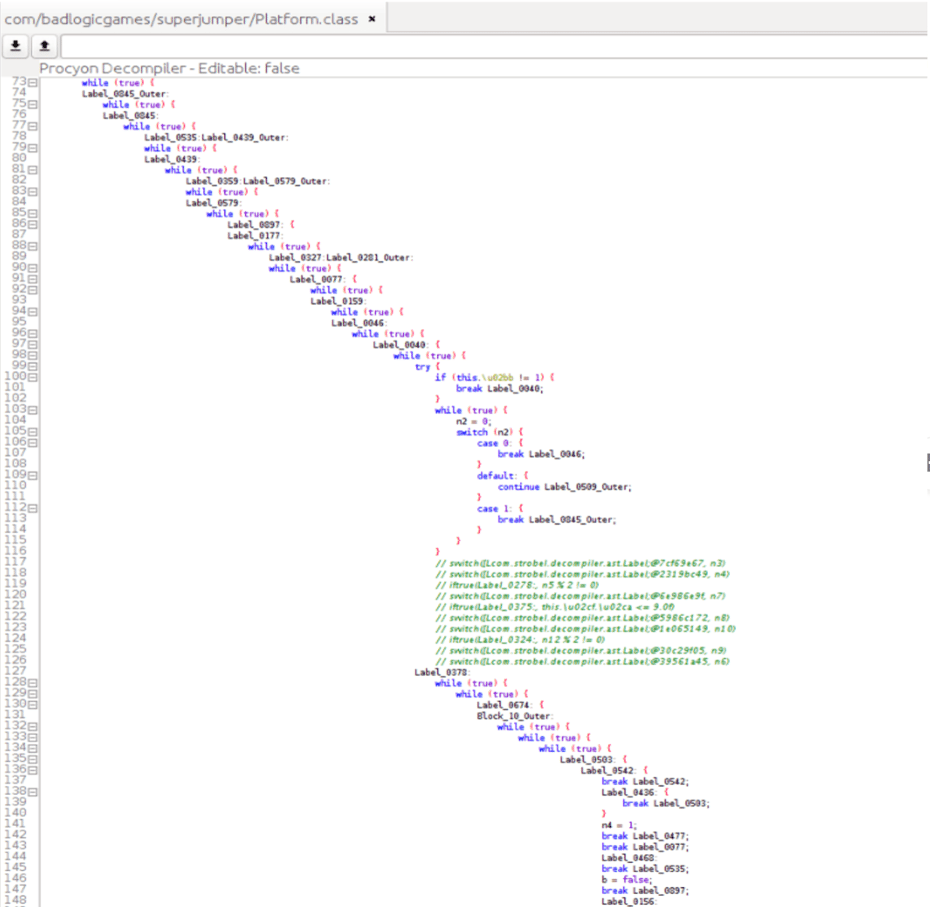This screenshot has width=930, height=907.
Task: Click line 101 'break Label_0040' statement
Action: [x=499, y=388]
